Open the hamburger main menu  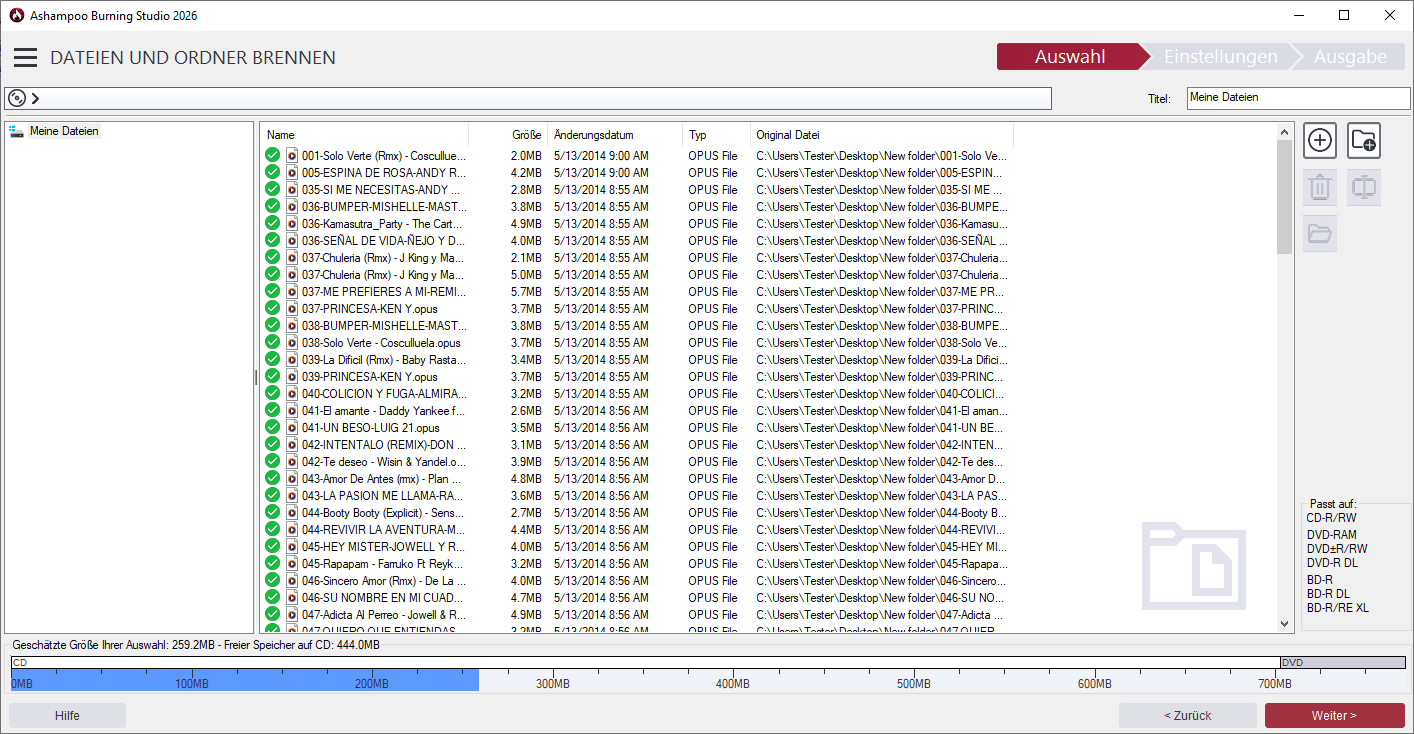(x=25, y=58)
